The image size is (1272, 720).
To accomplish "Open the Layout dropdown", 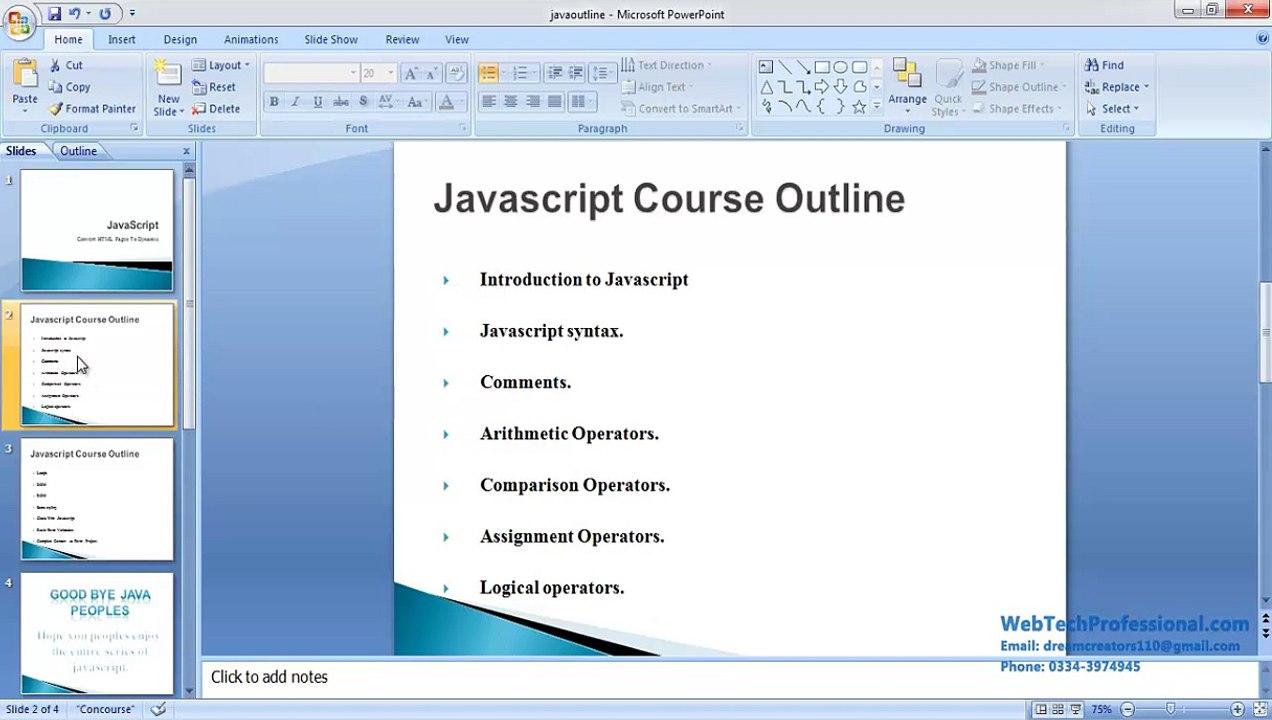I will tap(221, 65).
